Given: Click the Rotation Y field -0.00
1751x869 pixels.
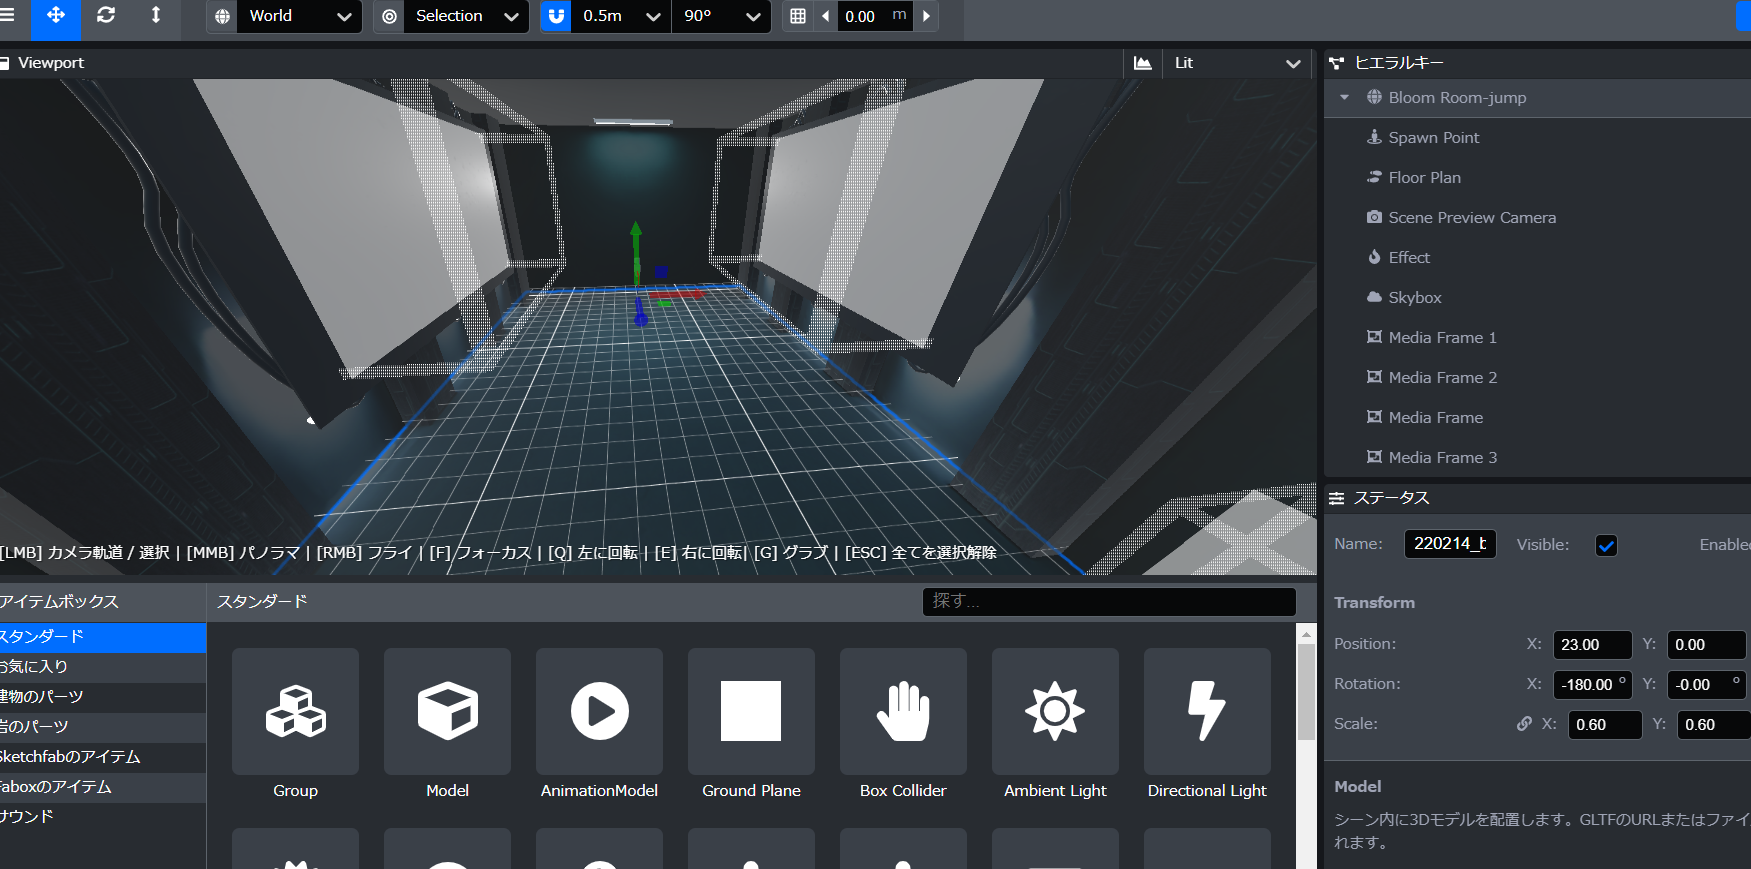Looking at the screenshot, I should 1707,685.
